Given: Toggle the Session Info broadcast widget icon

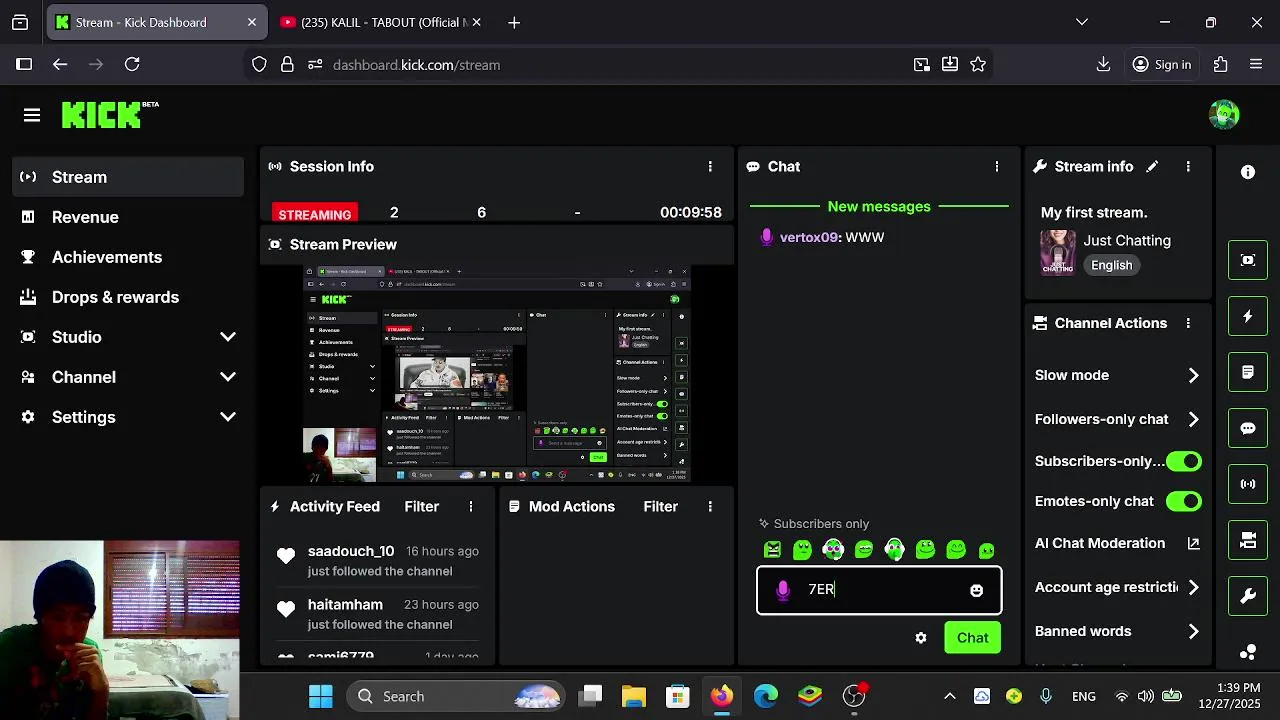Looking at the screenshot, I should [x=1248, y=484].
